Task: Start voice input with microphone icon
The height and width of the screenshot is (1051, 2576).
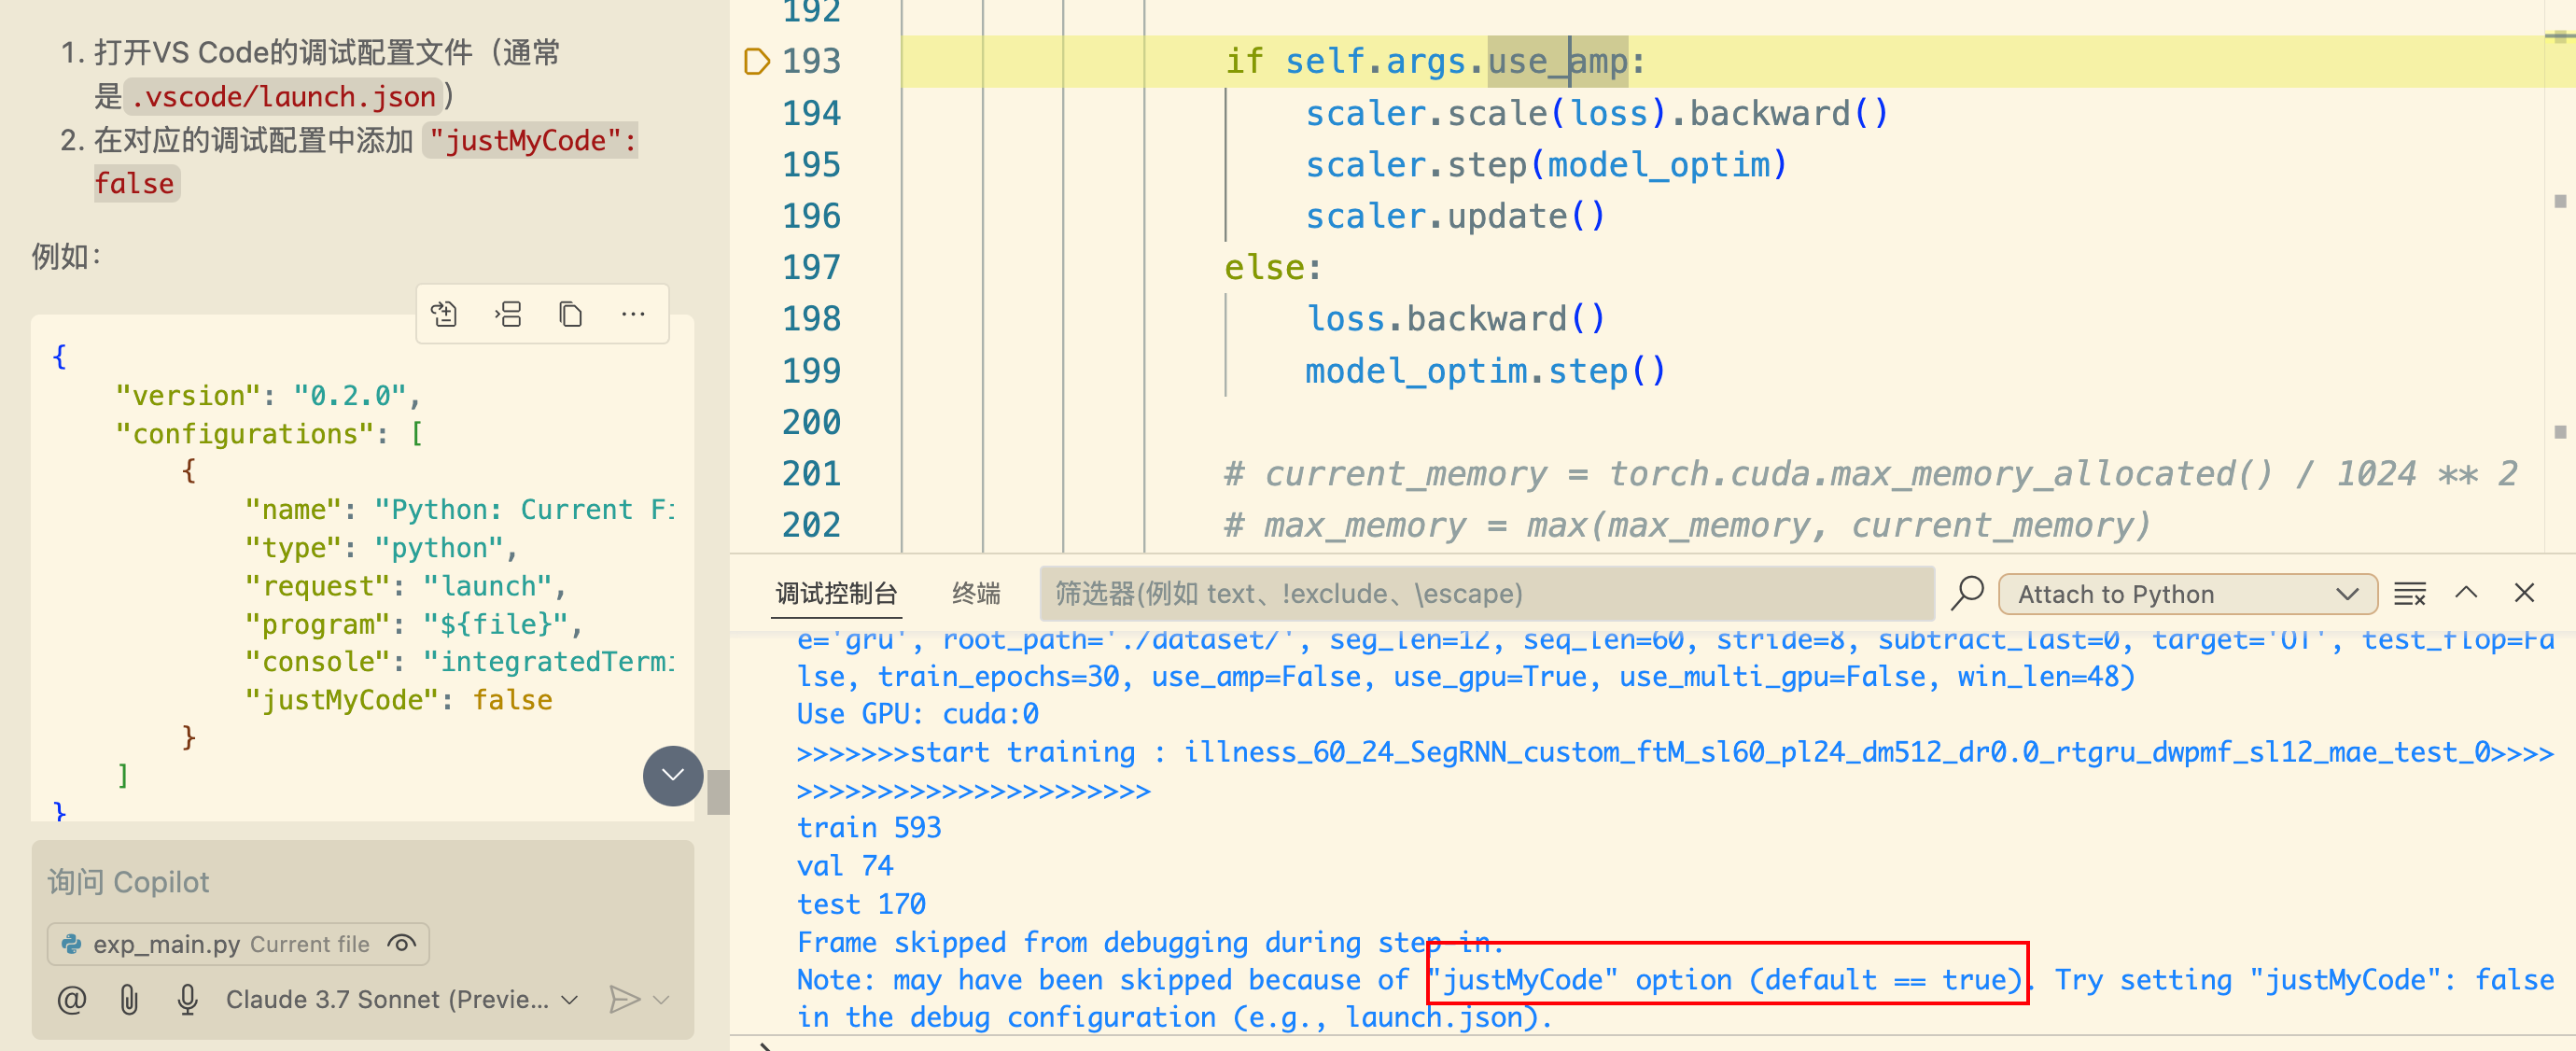Action: (x=187, y=999)
